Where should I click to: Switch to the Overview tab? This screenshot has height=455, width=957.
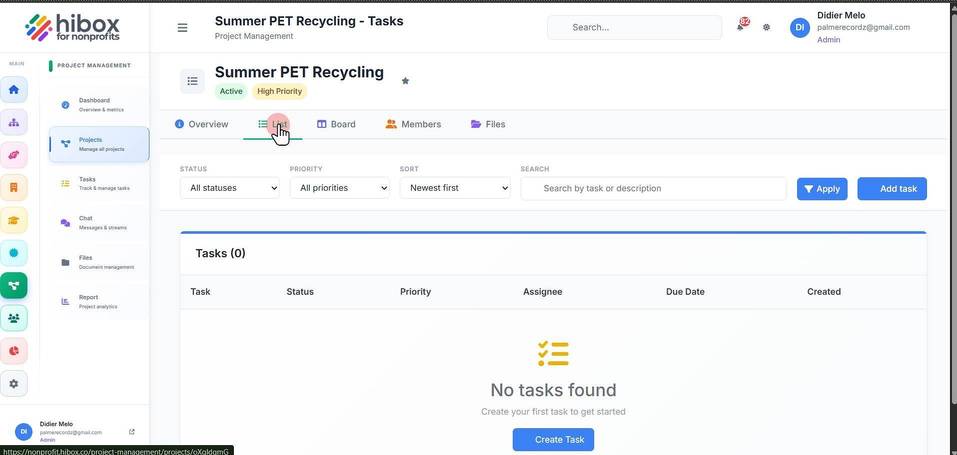point(201,124)
